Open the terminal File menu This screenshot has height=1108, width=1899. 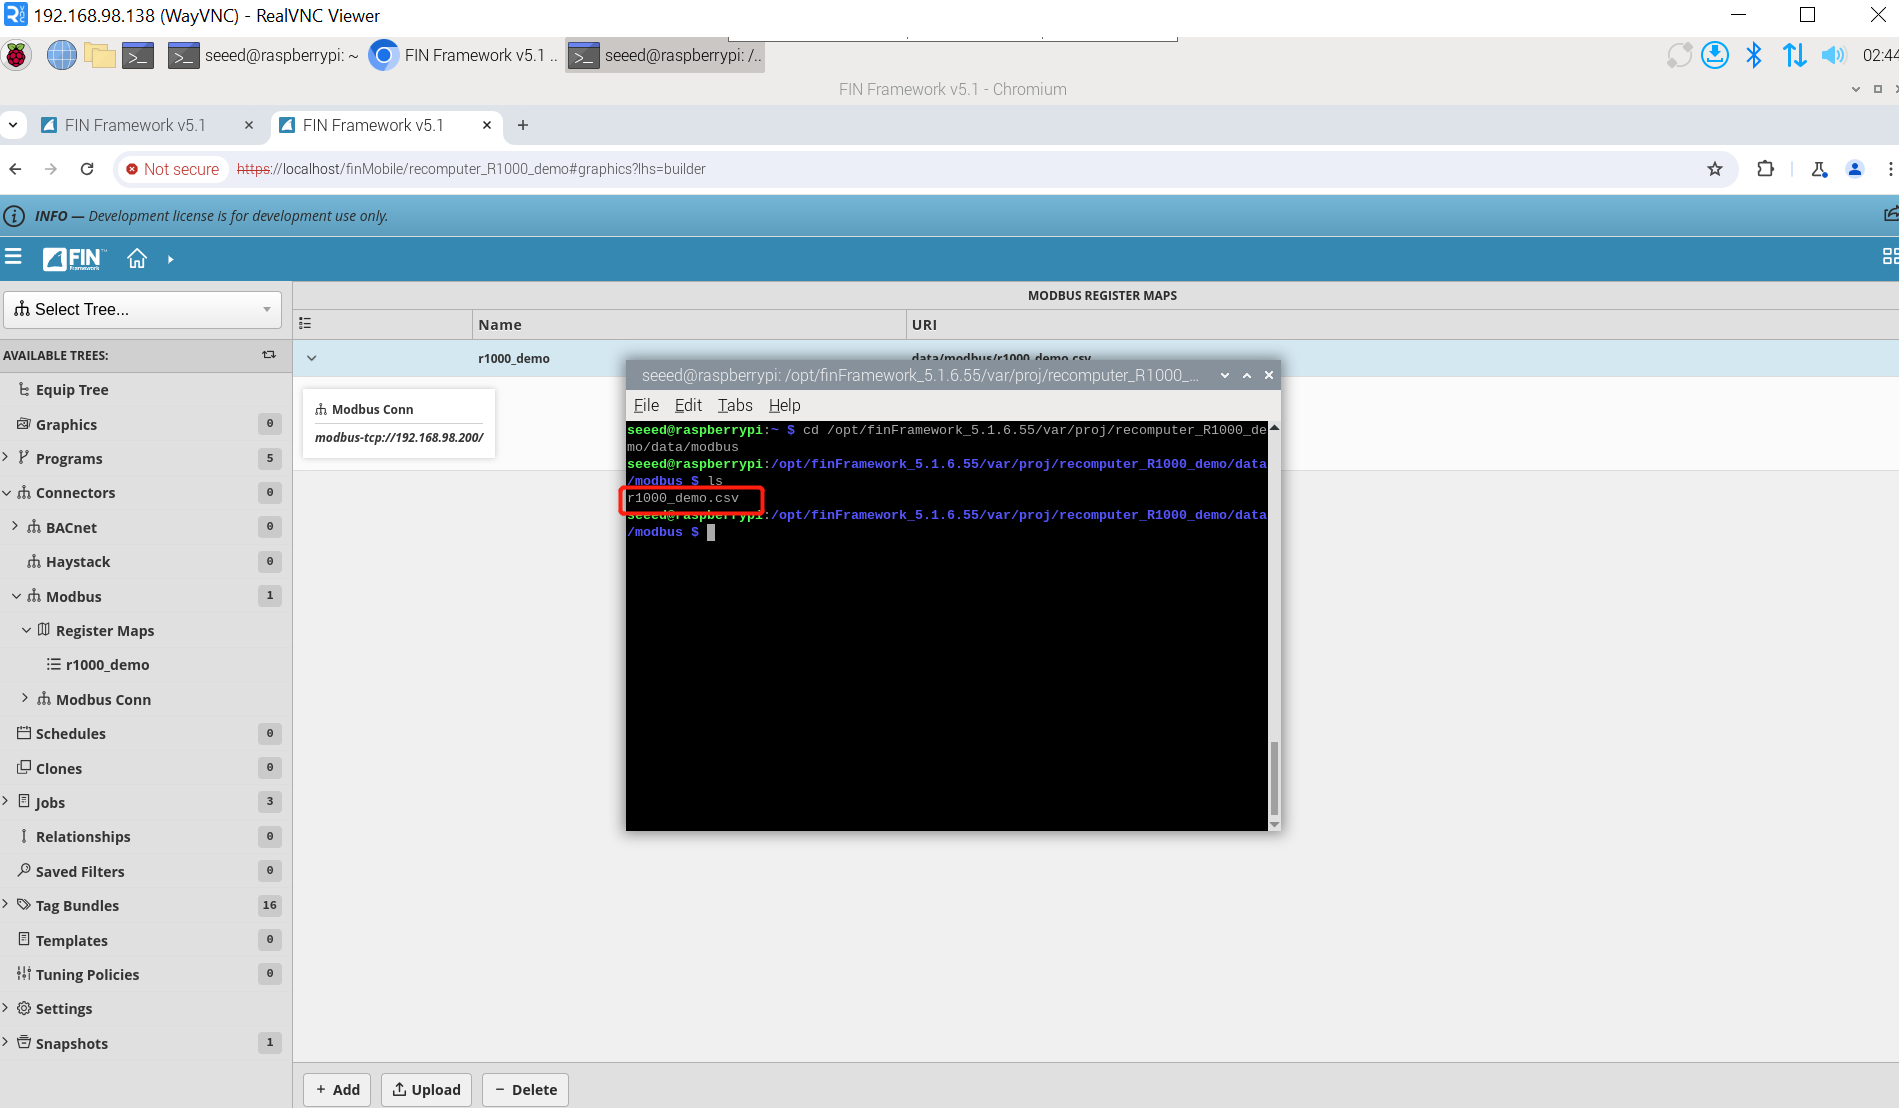646,405
